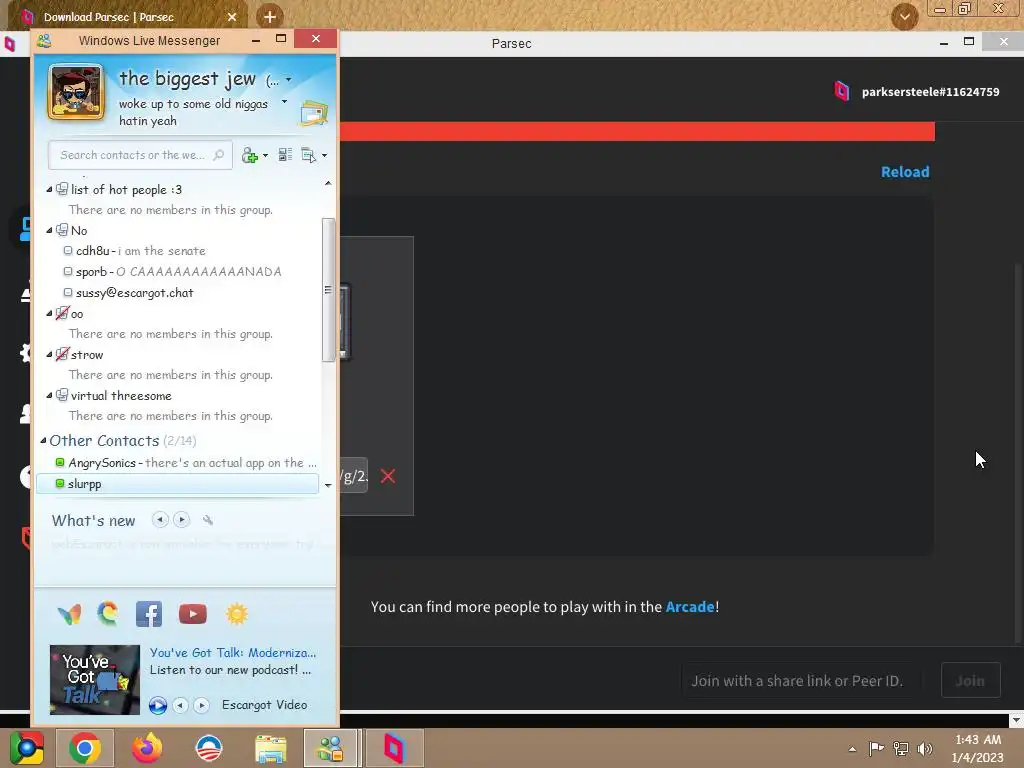Screen dimensions: 1024x768
Task: Click the YouTube icon in Messenger
Action: [193, 614]
